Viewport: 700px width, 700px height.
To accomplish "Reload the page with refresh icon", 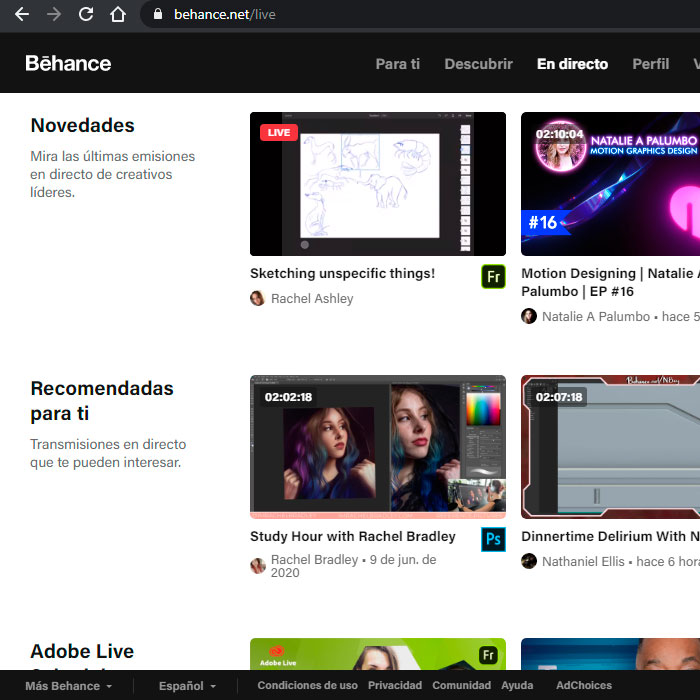I will coord(86,14).
